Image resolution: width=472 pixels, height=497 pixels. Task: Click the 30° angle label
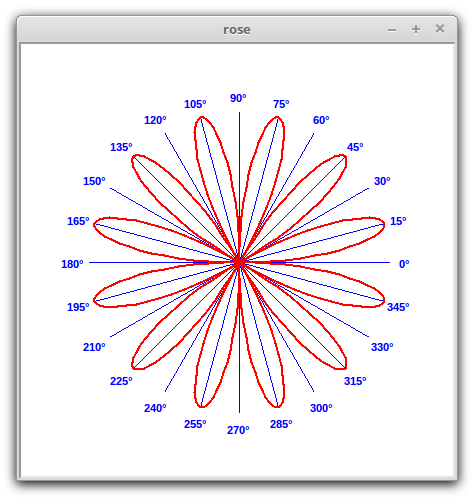pos(382,181)
